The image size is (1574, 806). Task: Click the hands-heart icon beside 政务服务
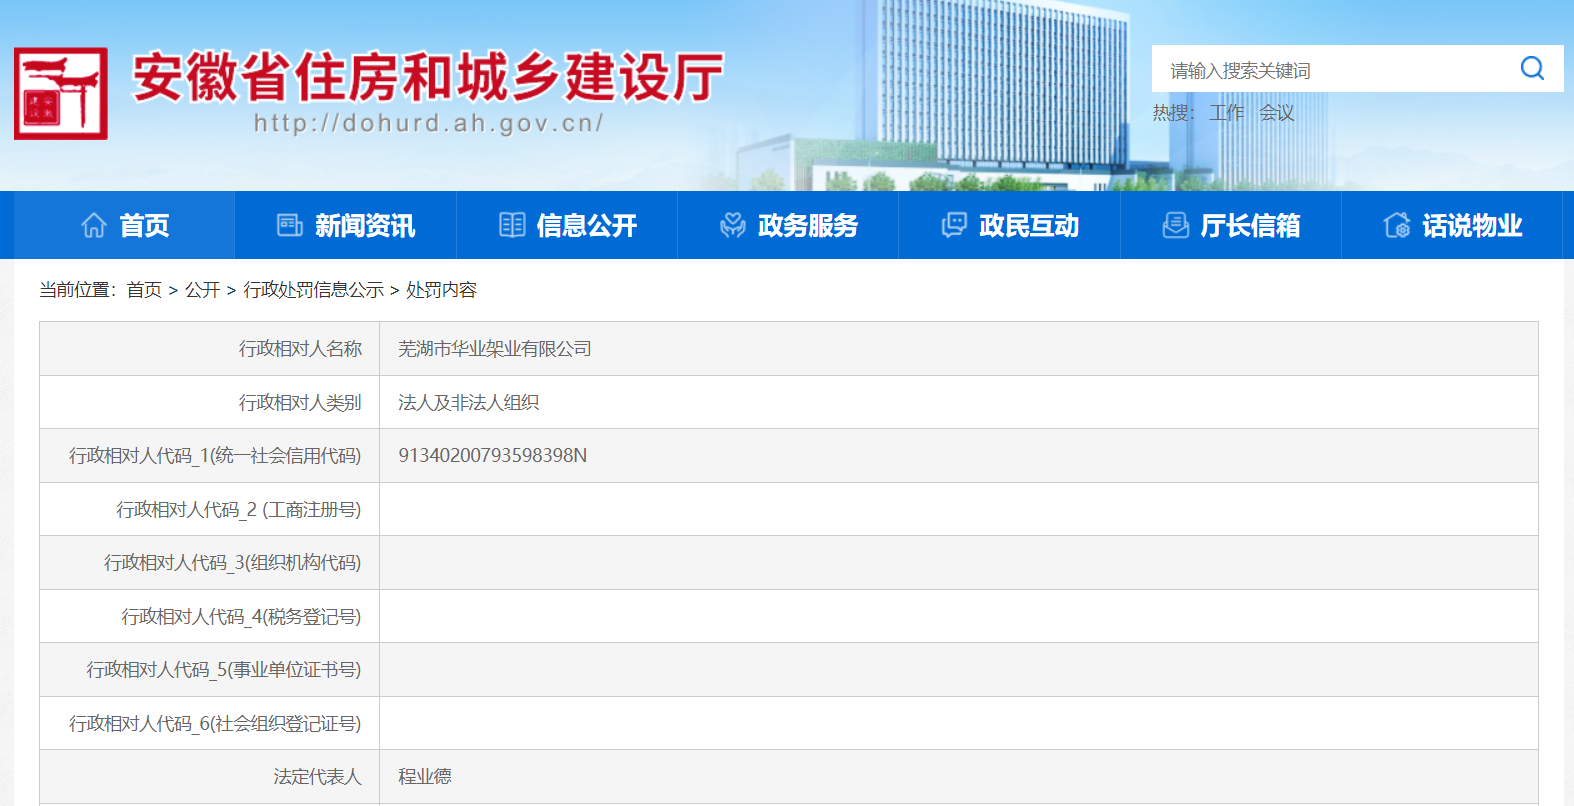click(733, 225)
